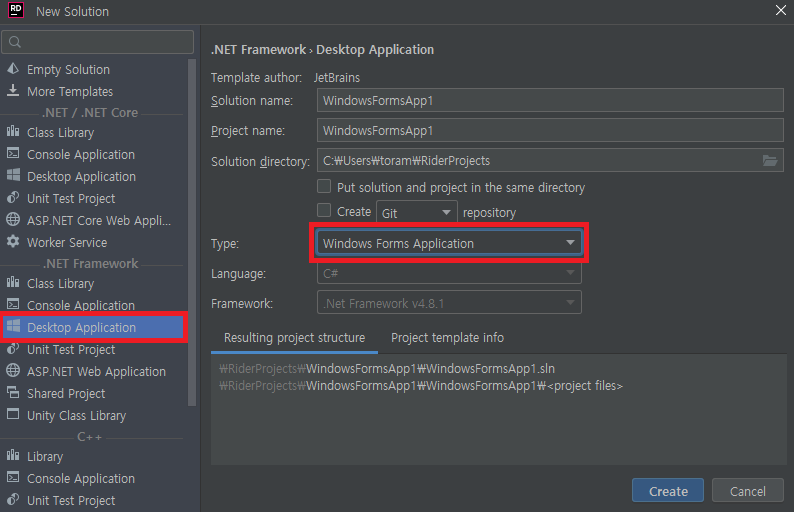The height and width of the screenshot is (512, 794).
Task: Browse for solution directory with folder icon
Action: (770, 161)
